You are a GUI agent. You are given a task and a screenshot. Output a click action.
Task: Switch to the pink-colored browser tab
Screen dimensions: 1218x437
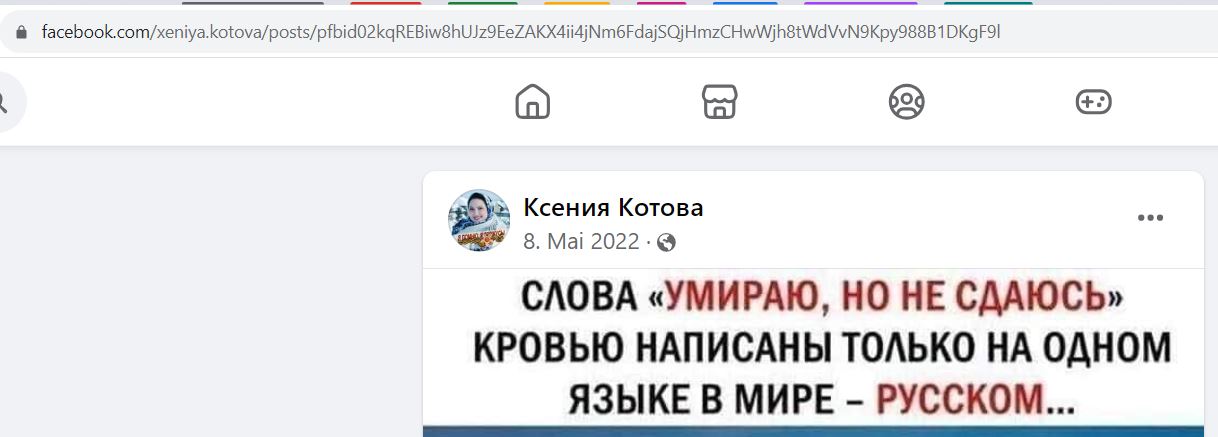pos(662,3)
